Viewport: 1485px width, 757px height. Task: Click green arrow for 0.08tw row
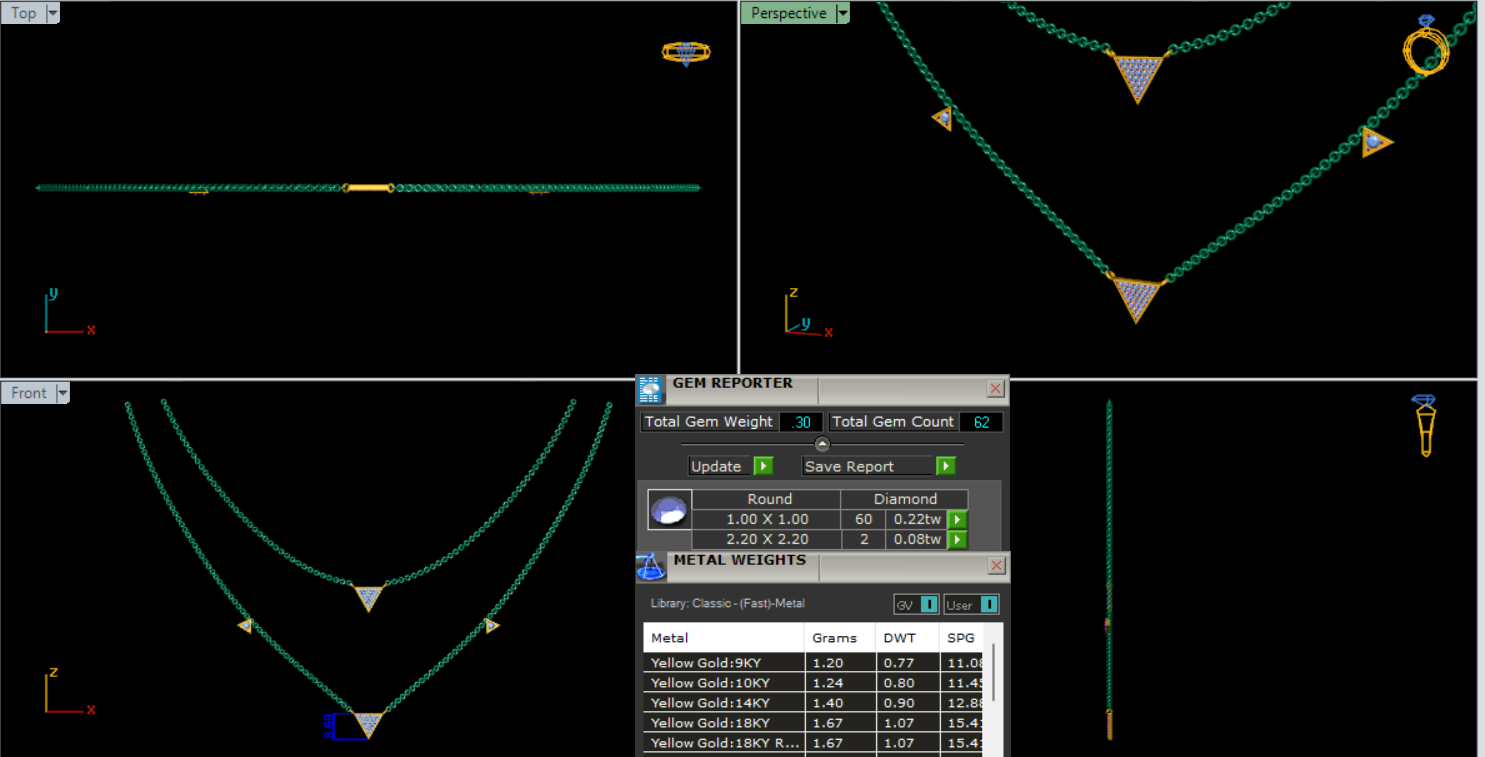pos(957,540)
